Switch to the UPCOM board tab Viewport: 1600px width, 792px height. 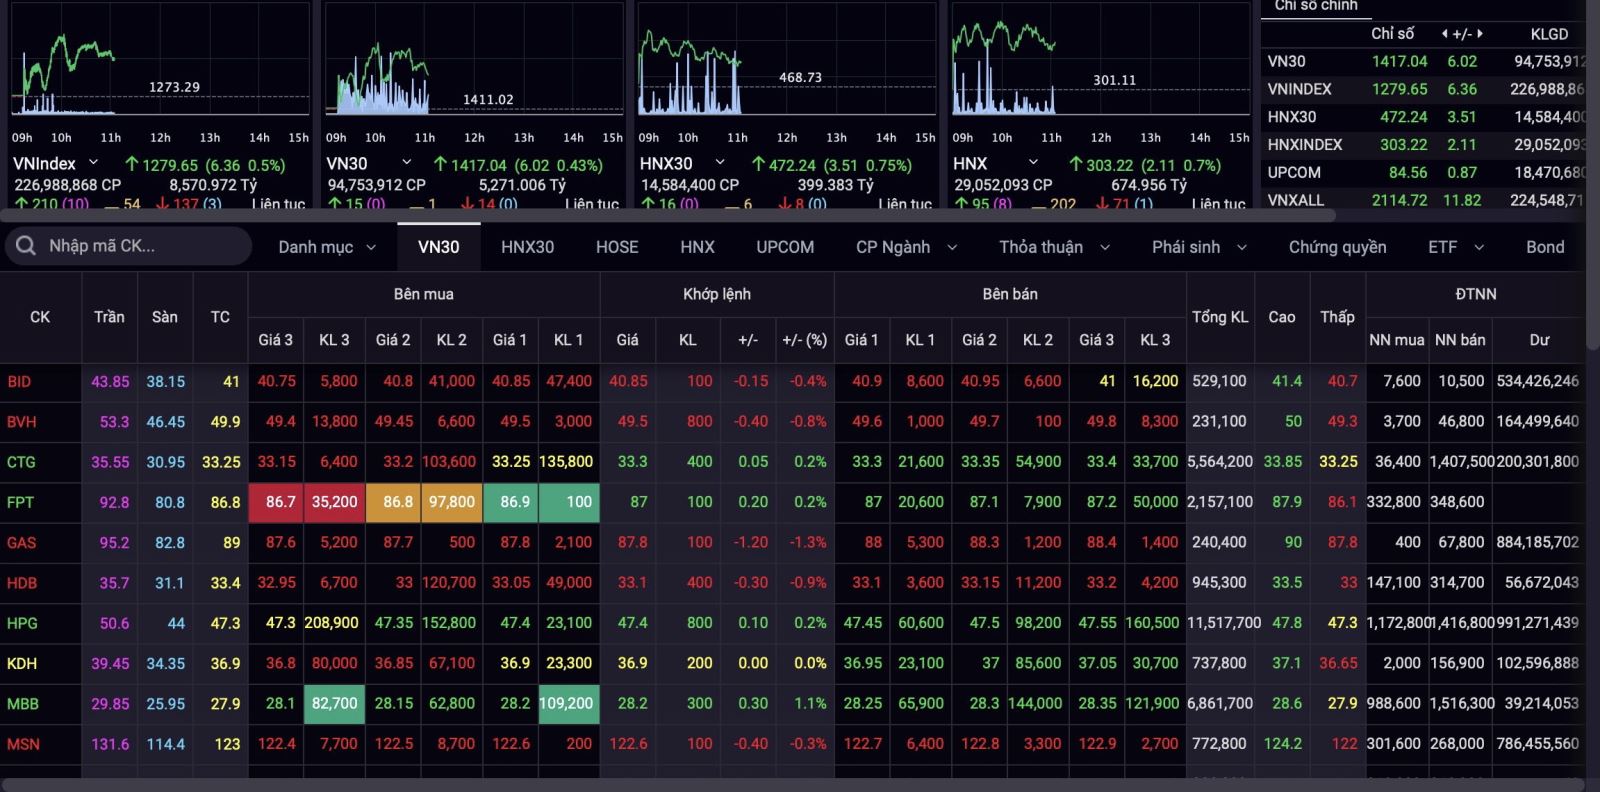785,247
